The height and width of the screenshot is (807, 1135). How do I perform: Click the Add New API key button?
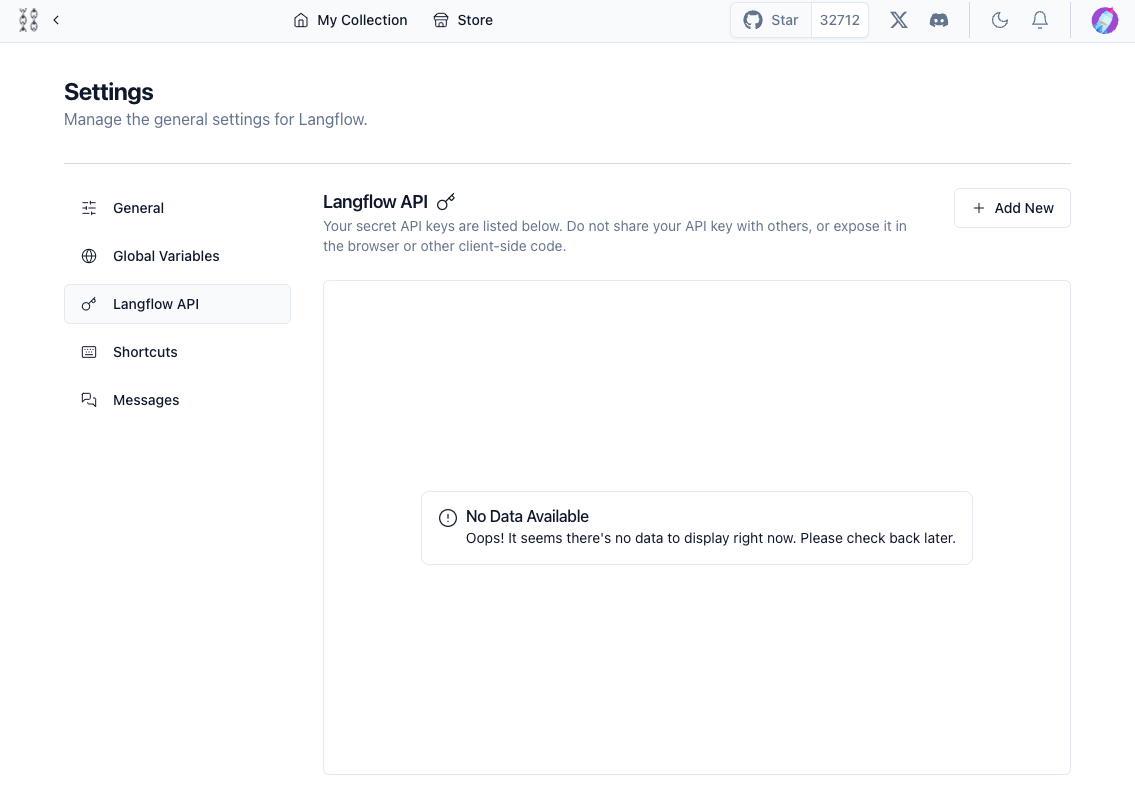tap(1012, 208)
